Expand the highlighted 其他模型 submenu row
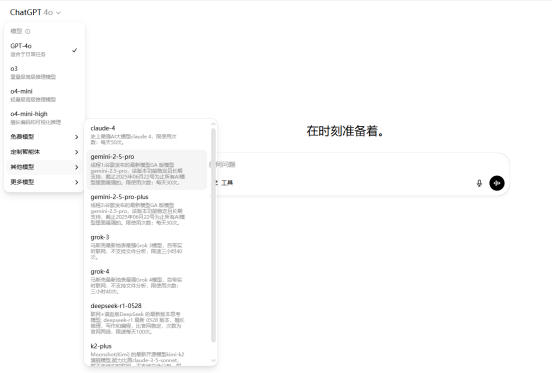 coord(44,167)
